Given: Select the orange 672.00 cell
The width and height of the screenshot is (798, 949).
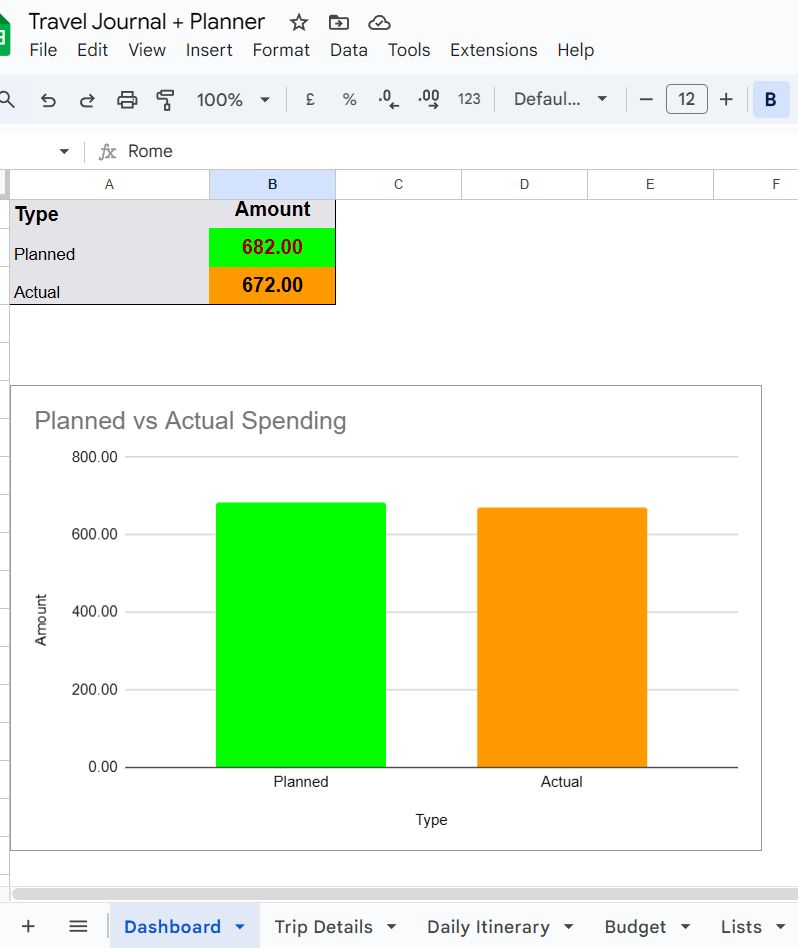Looking at the screenshot, I should [x=272, y=286].
